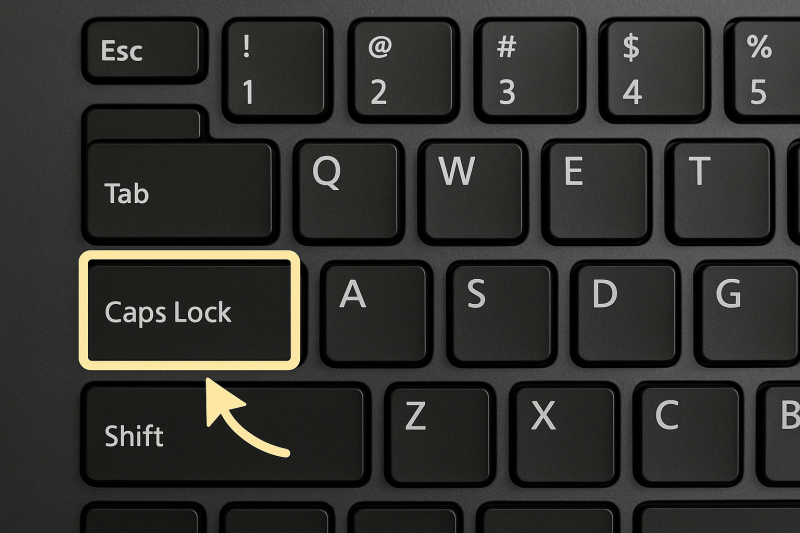Click the 3 hash key

[x=529, y=70]
